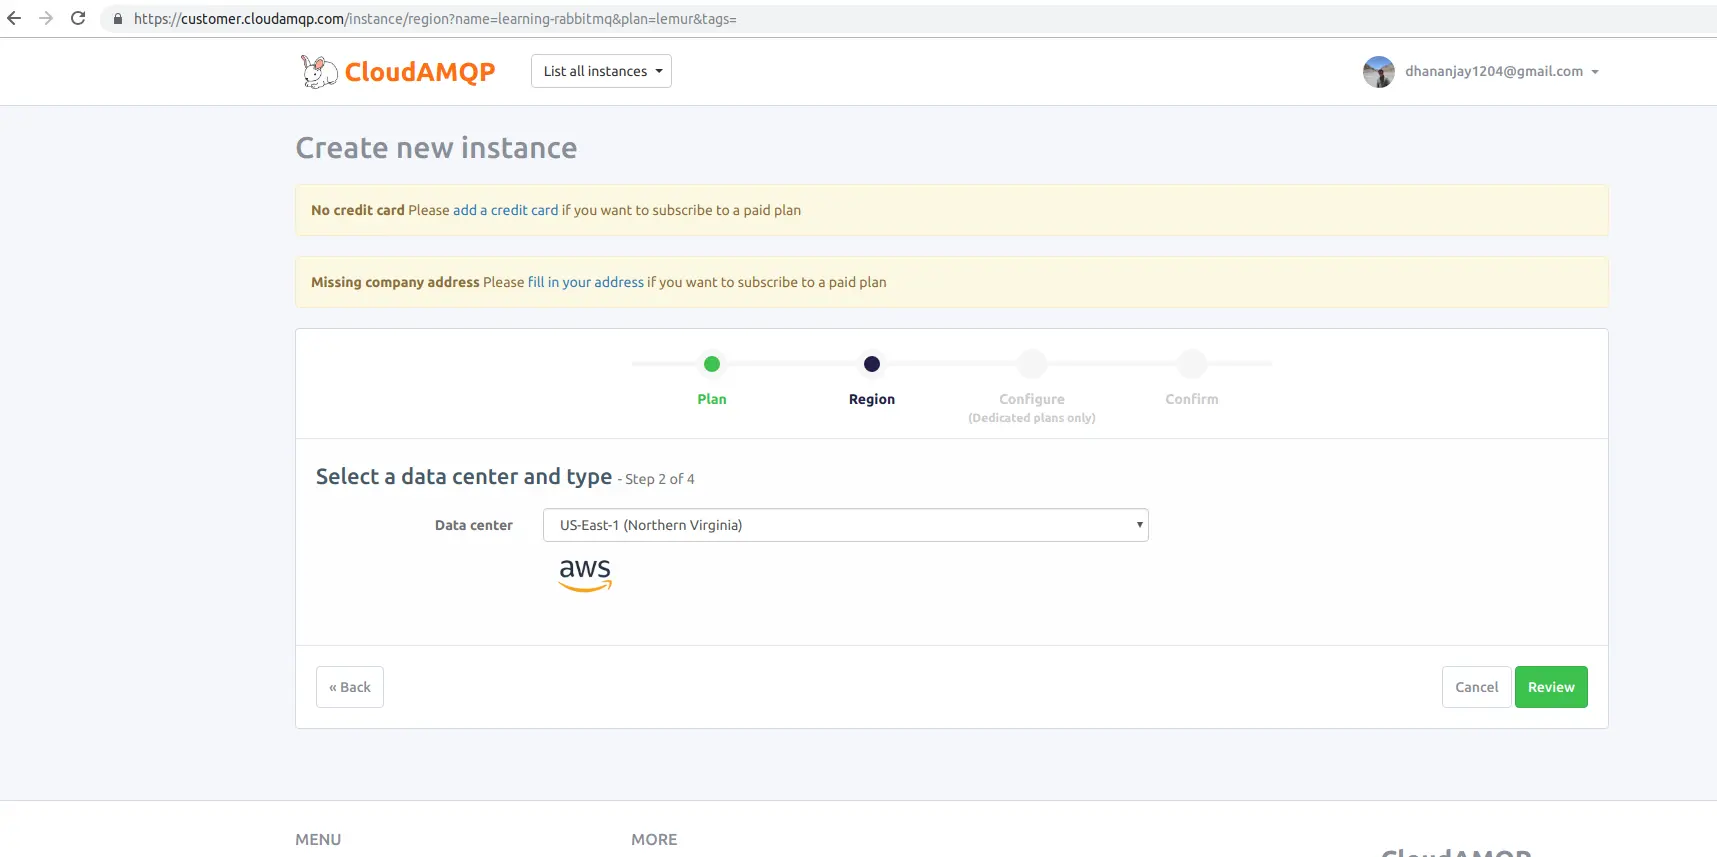Click the green Review button
The image size is (1717, 857).
point(1551,687)
